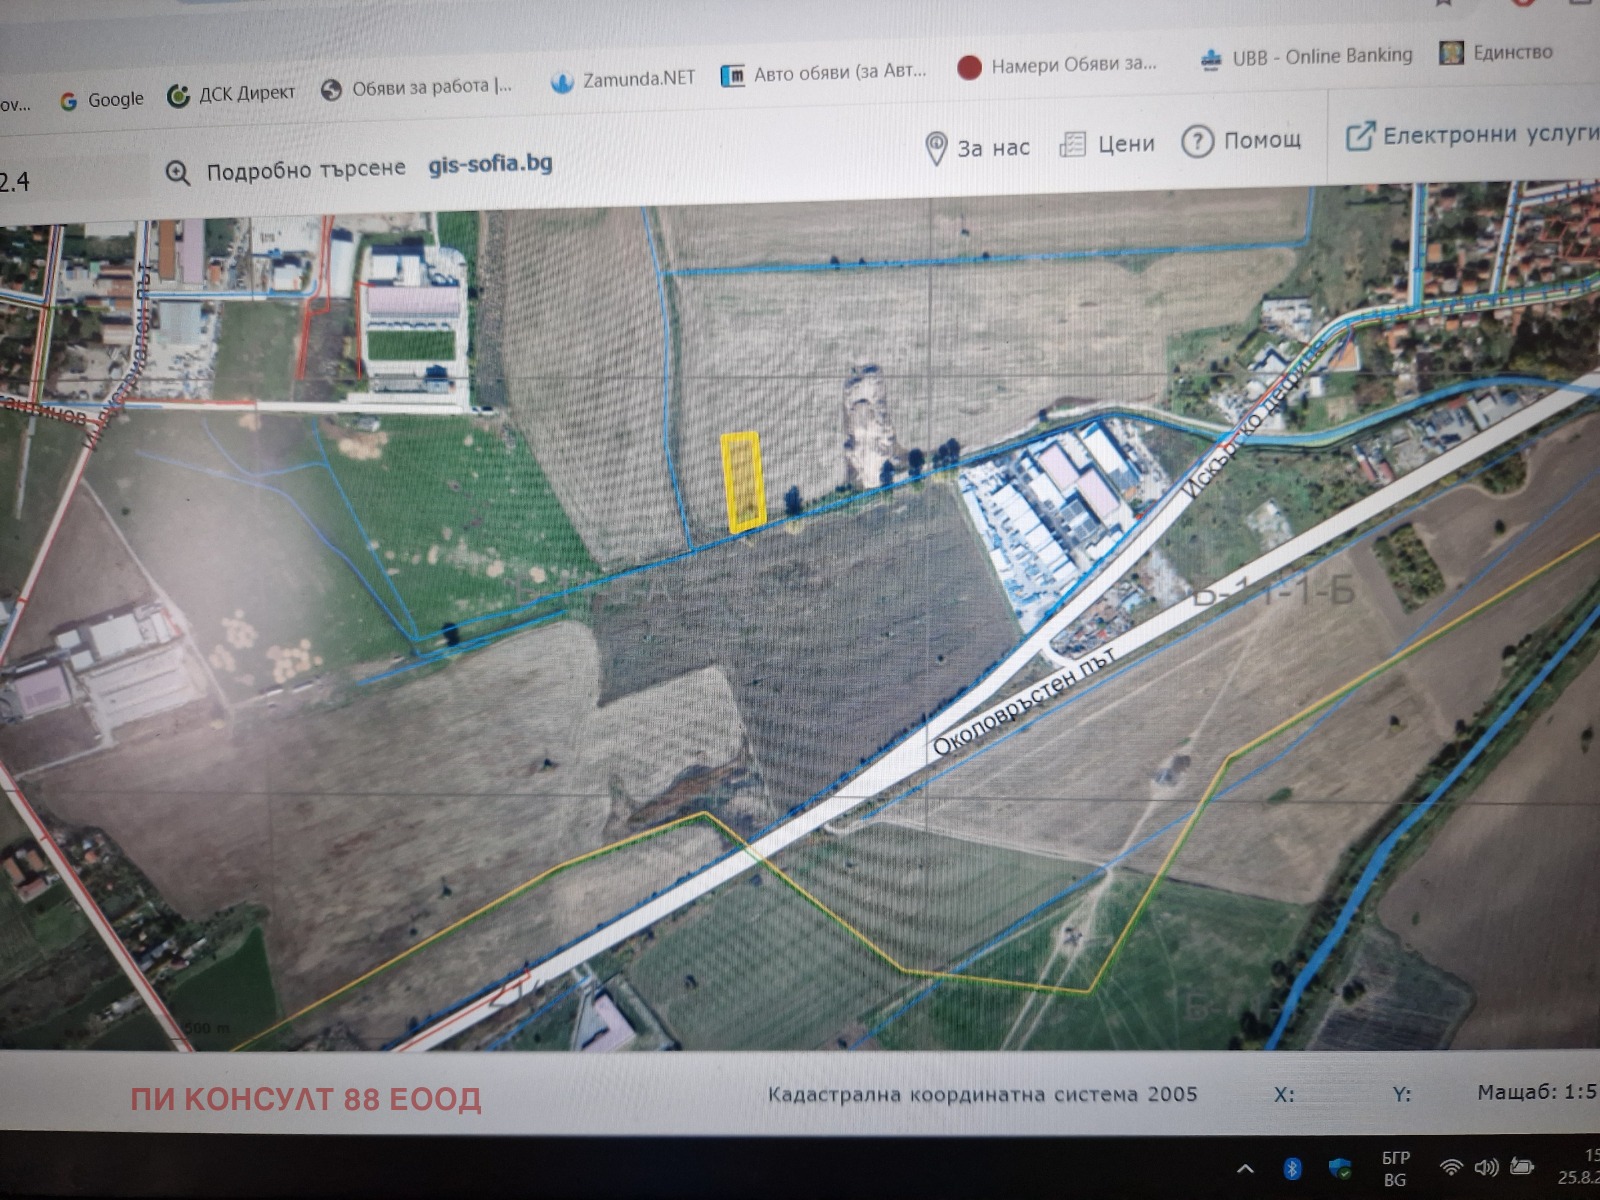The height and width of the screenshot is (1200, 1600).
Task: Open the Обяви за работа bookmark
Action: tap(417, 88)
